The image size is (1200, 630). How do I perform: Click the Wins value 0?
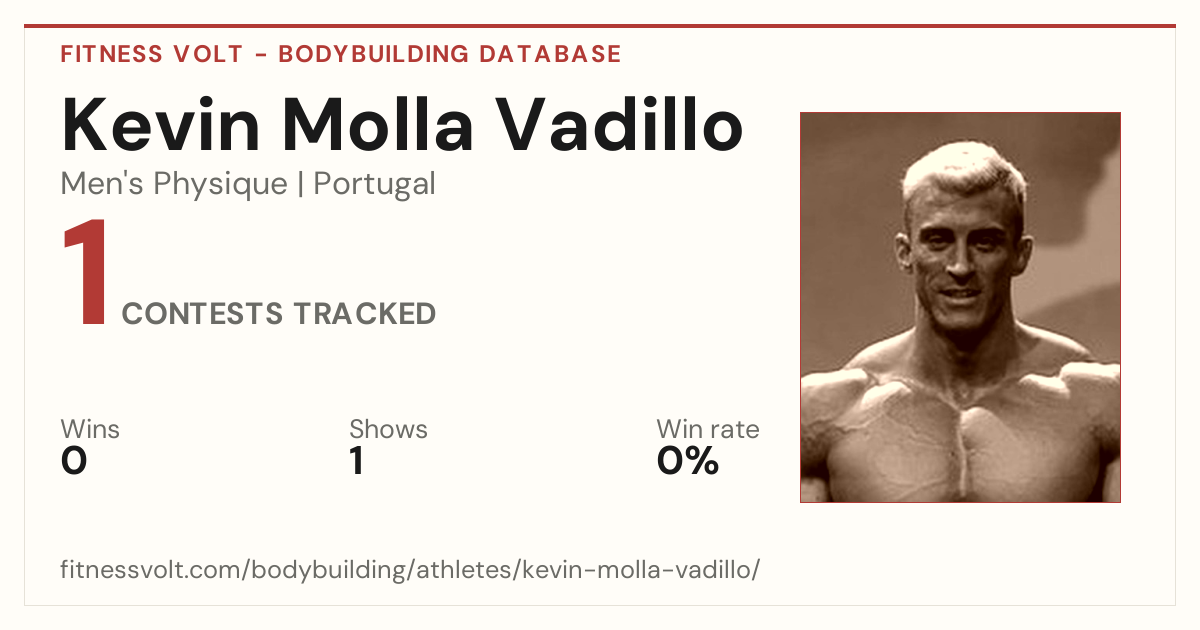[74, 461]
